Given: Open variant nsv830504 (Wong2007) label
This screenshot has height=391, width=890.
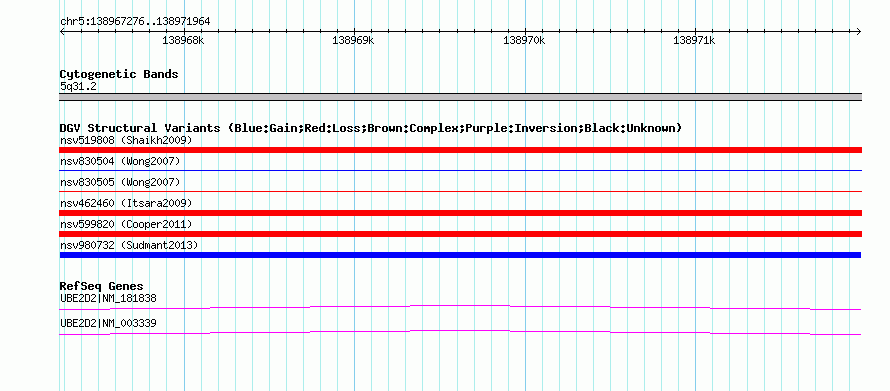Looking at the screenshot, I should pyautogui.click(x=120, y=161).
